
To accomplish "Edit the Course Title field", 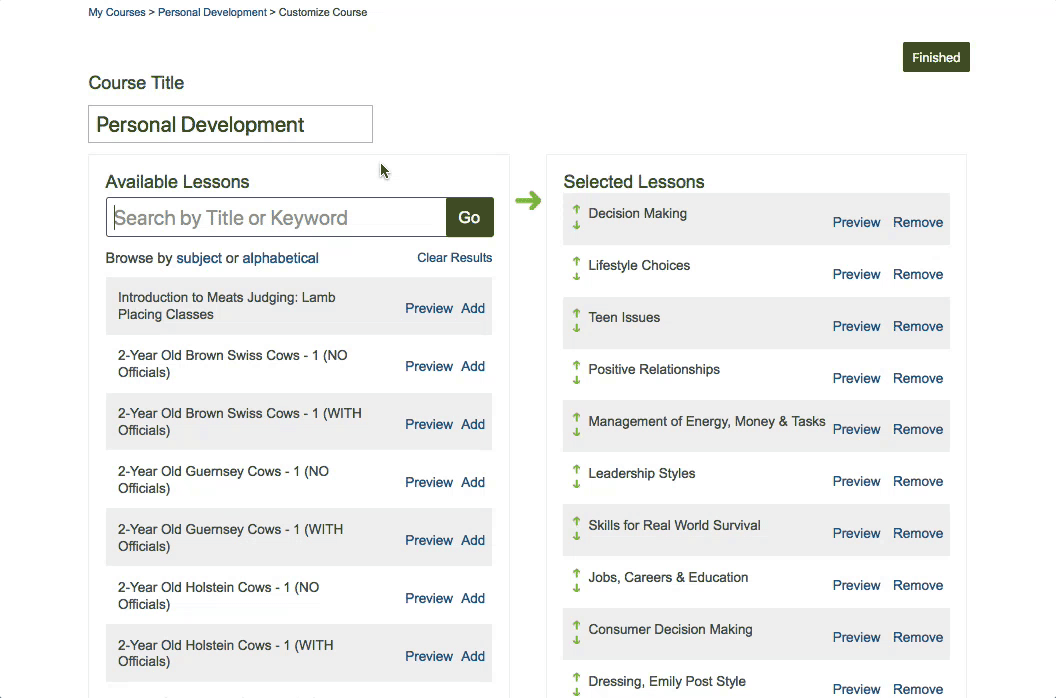I will point(230,124).
